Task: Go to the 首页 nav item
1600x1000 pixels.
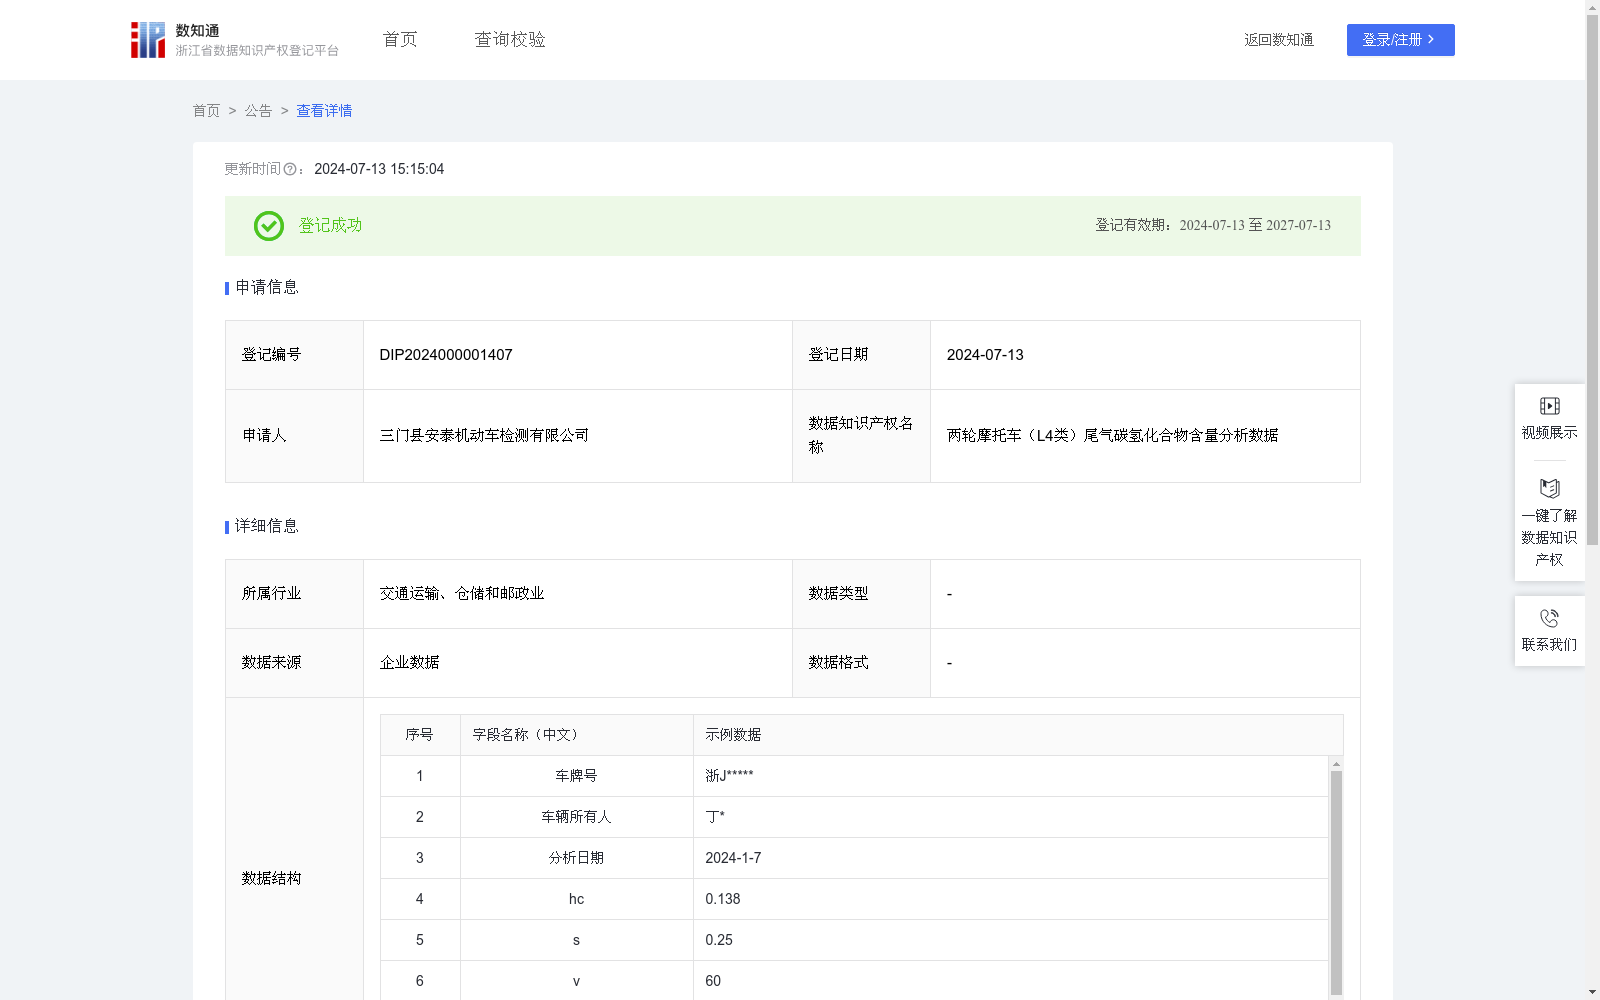Action: [x=400, y=40]
